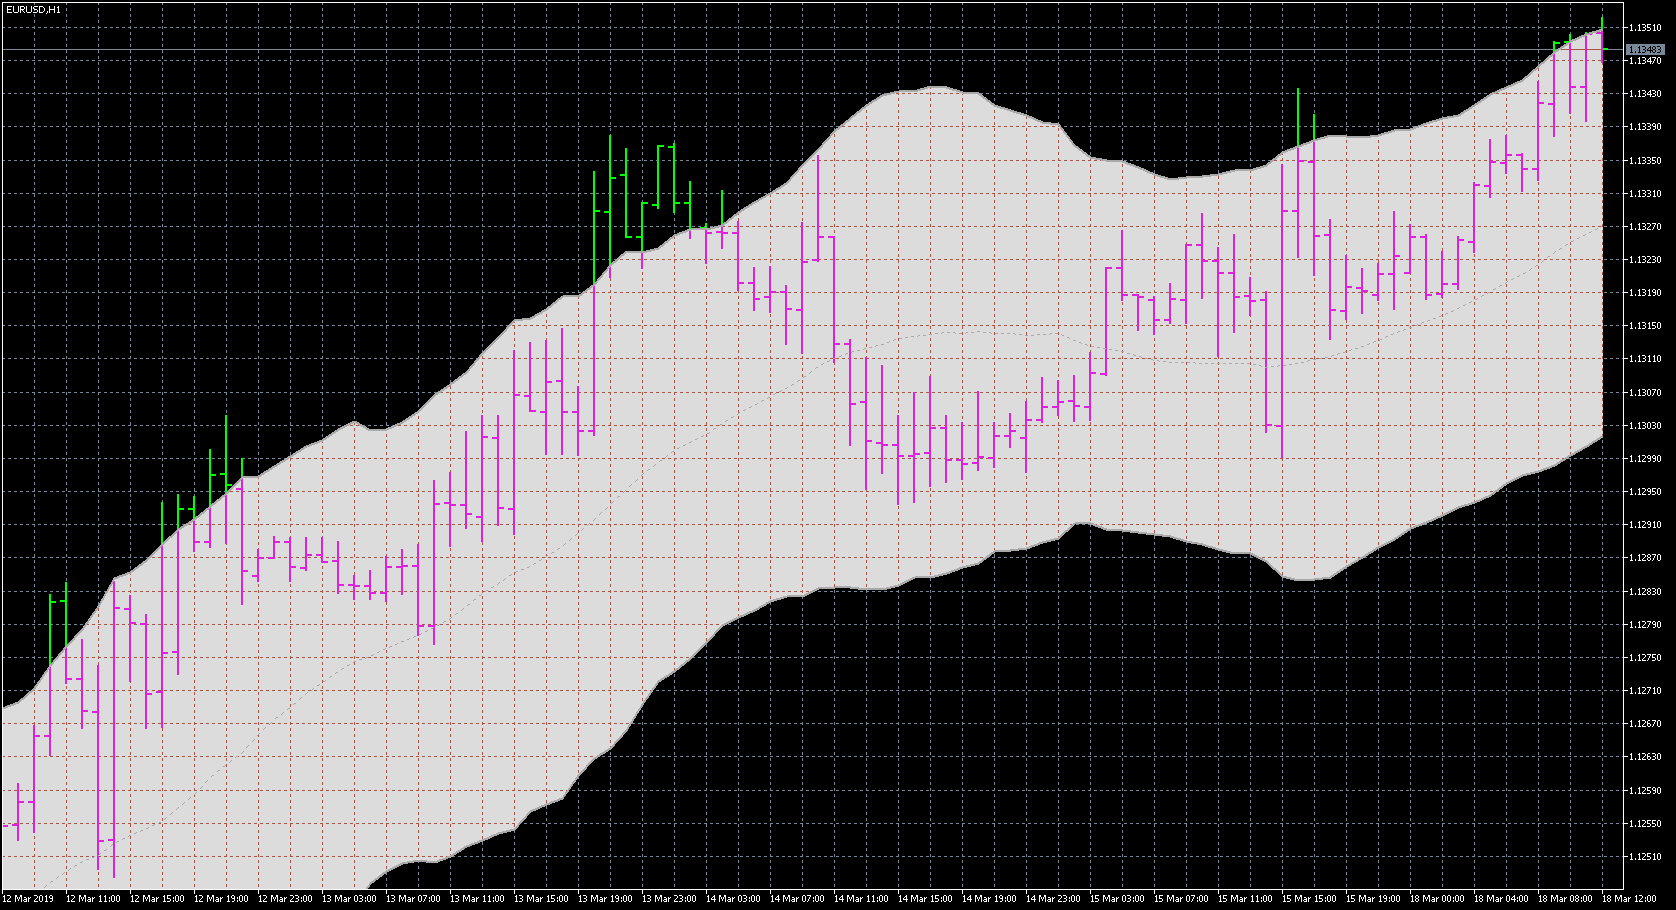1676x910 pixels.
Task: Click the 1.12550 price axis label
Action: pyautogui.click(x=1645, y=823)
